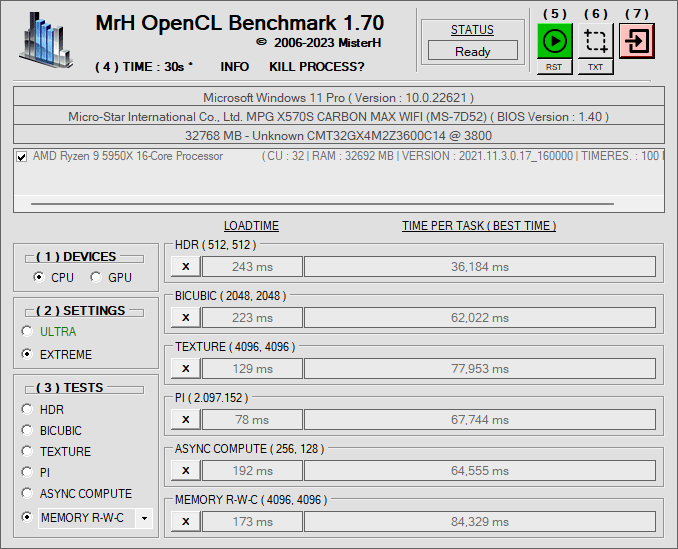Clear TEXTURE result with its X button
Viewport: 678px width, 549px height.
(x=186, y=369)
